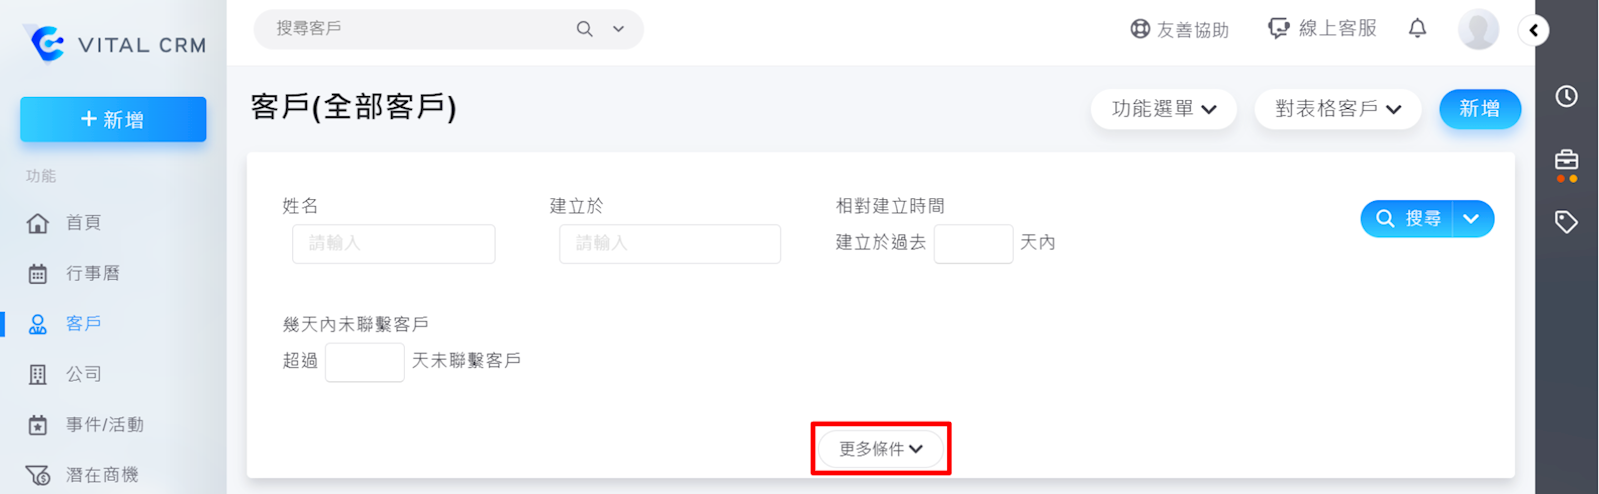
Task: Open the dropdown arrow beside 搜尋 button
Action: (x=1471, y=219)
